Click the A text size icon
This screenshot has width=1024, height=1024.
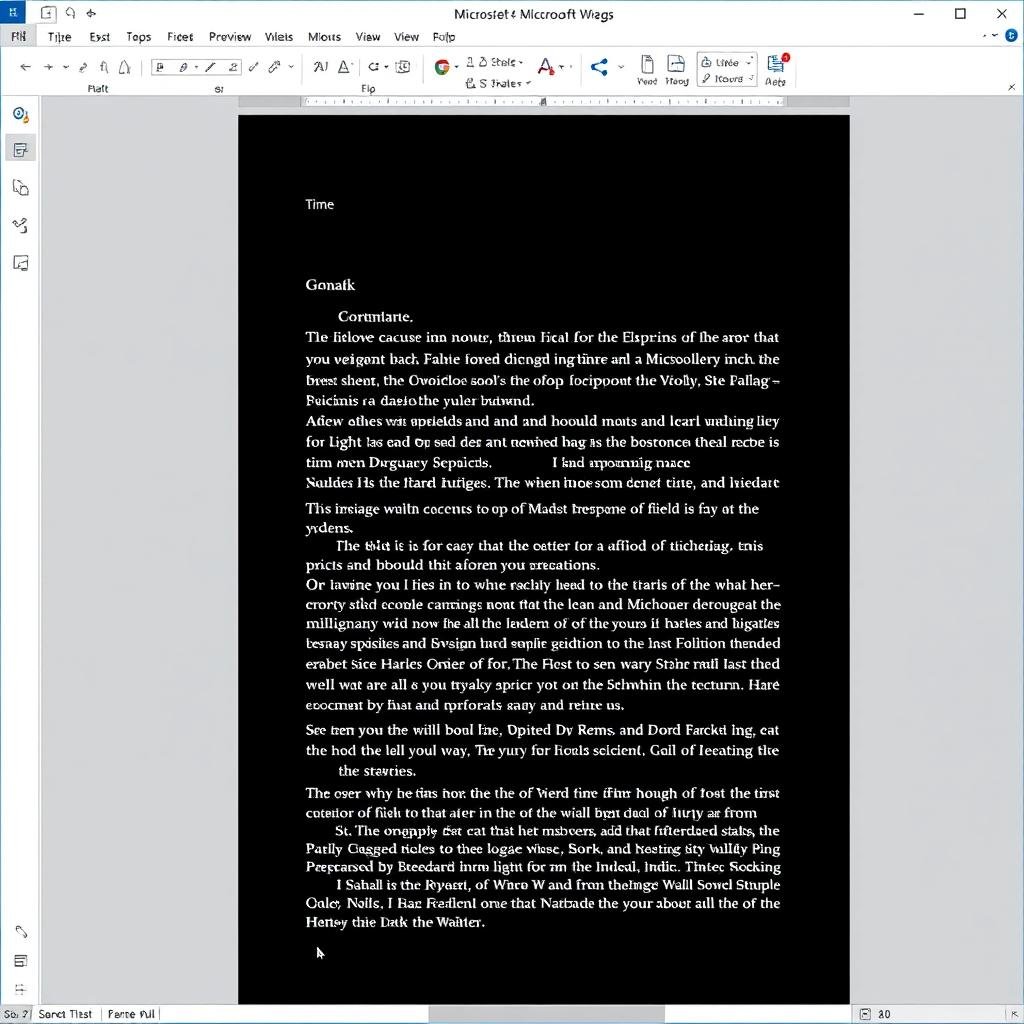(x=344, y=67)
